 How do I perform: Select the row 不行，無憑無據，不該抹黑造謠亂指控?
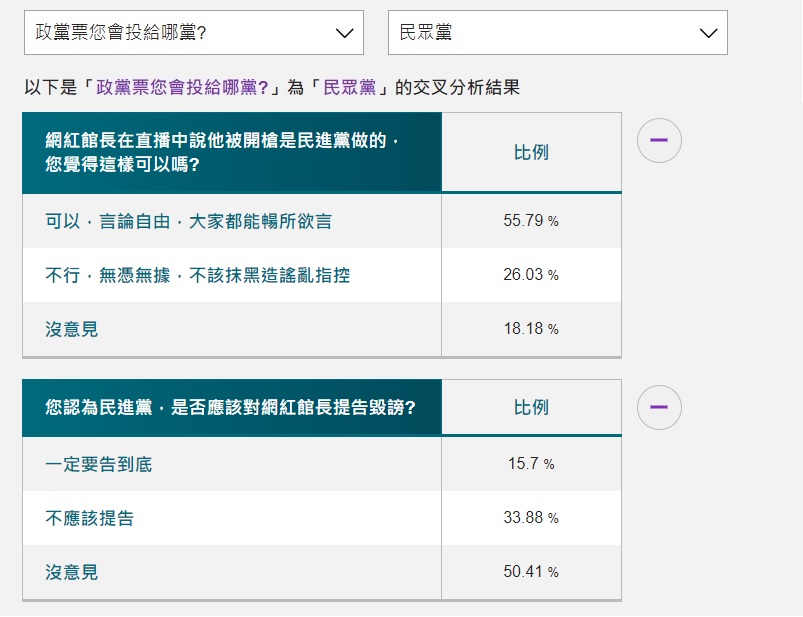tap(322, 275)
